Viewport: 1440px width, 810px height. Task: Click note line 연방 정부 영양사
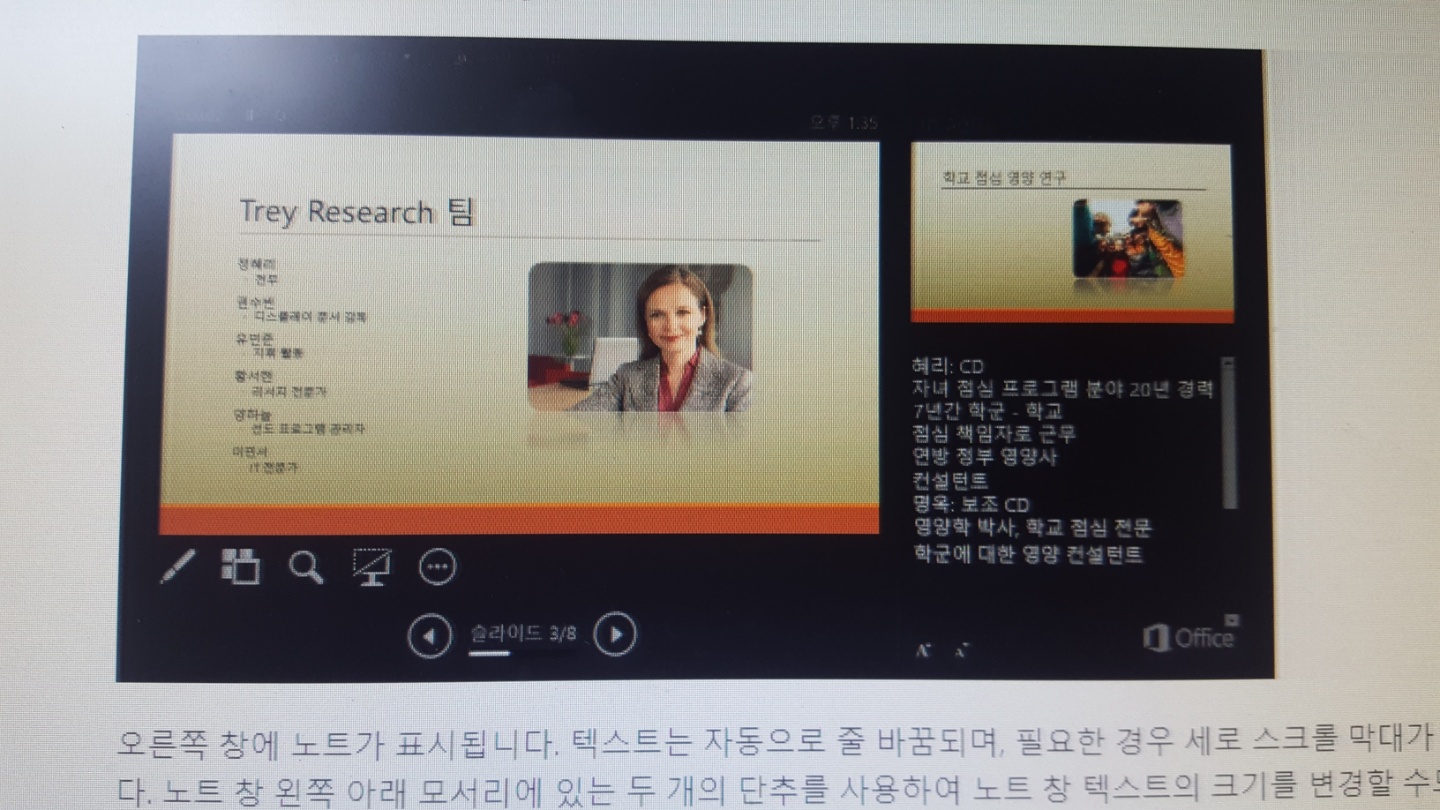point(985,457)
